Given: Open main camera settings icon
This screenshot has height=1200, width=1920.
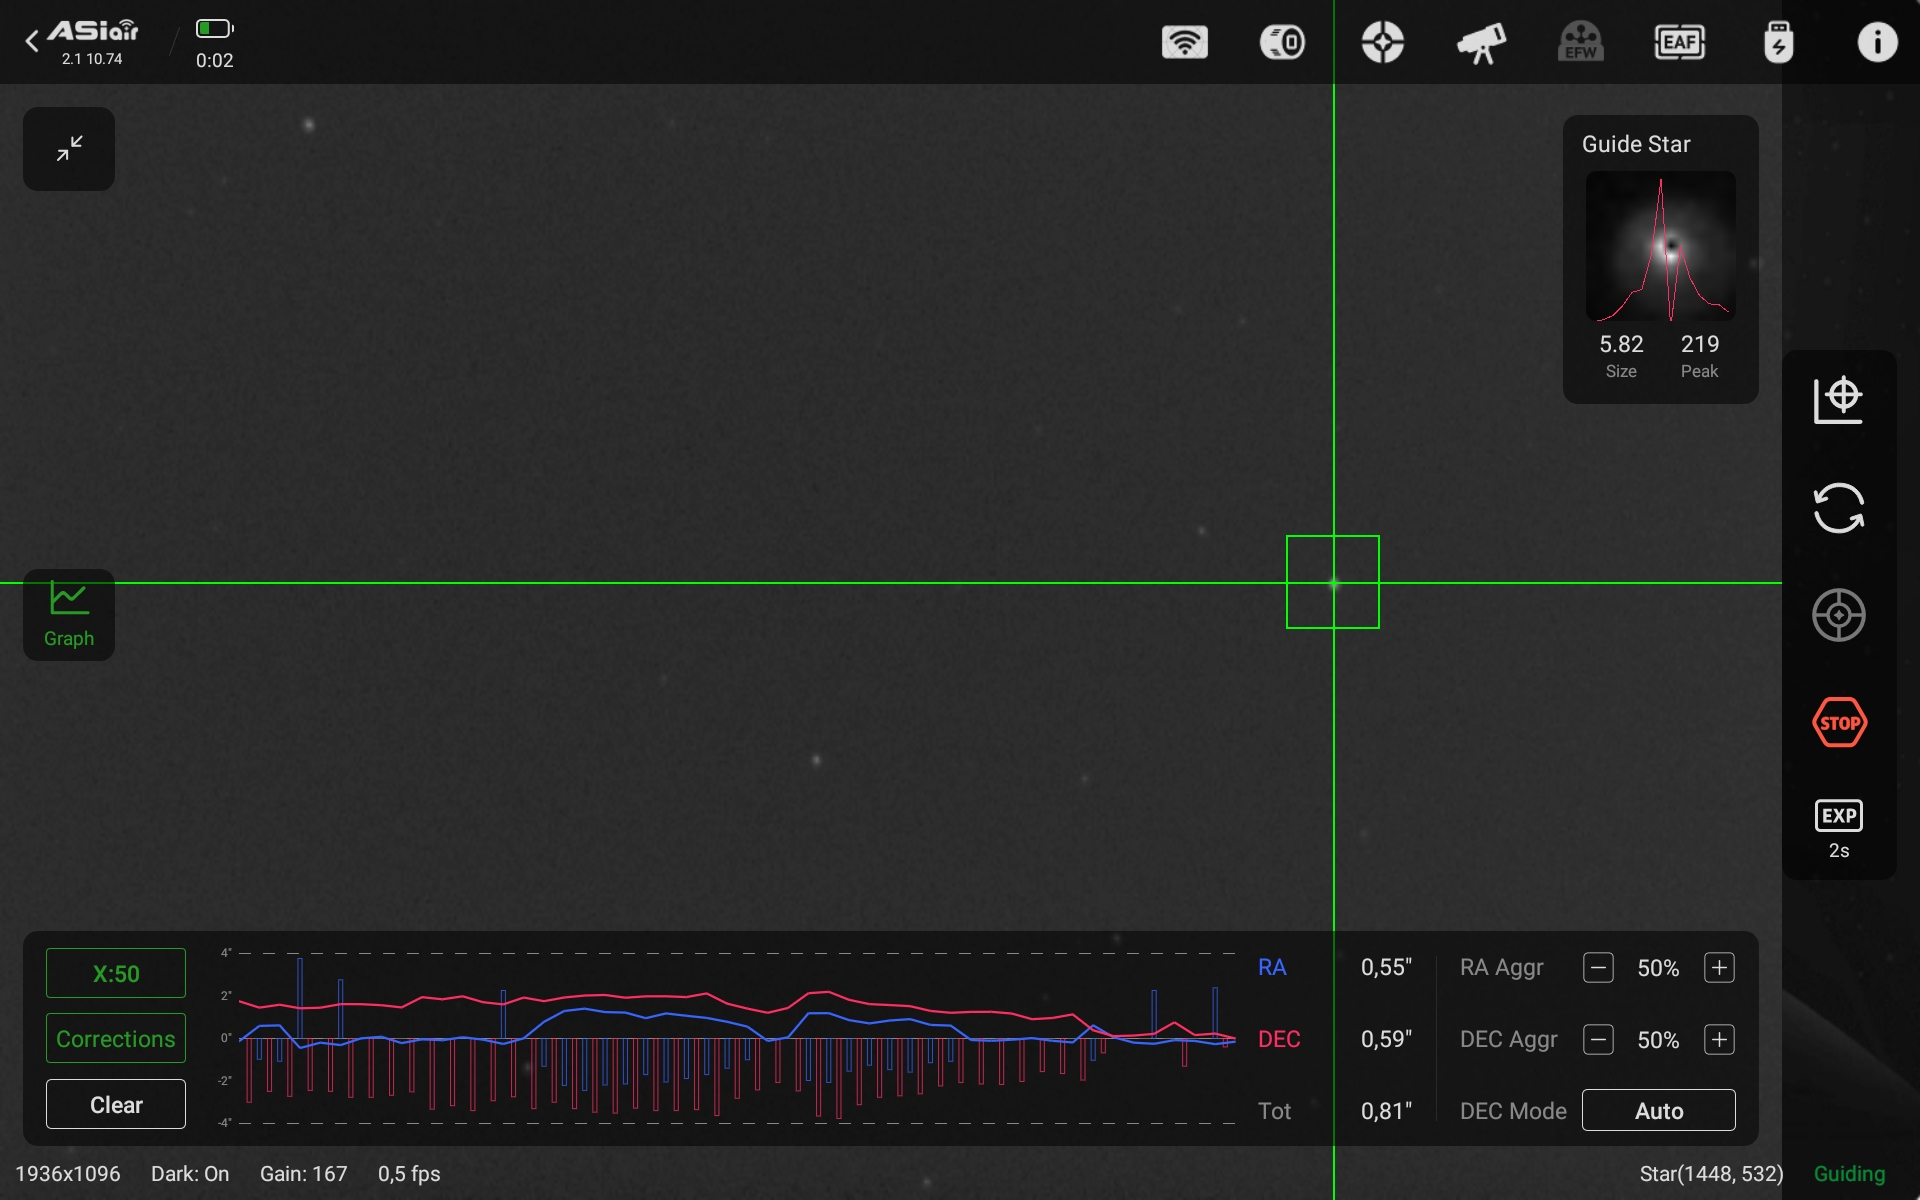Looking at the screenshot, I should point(1282,42).
